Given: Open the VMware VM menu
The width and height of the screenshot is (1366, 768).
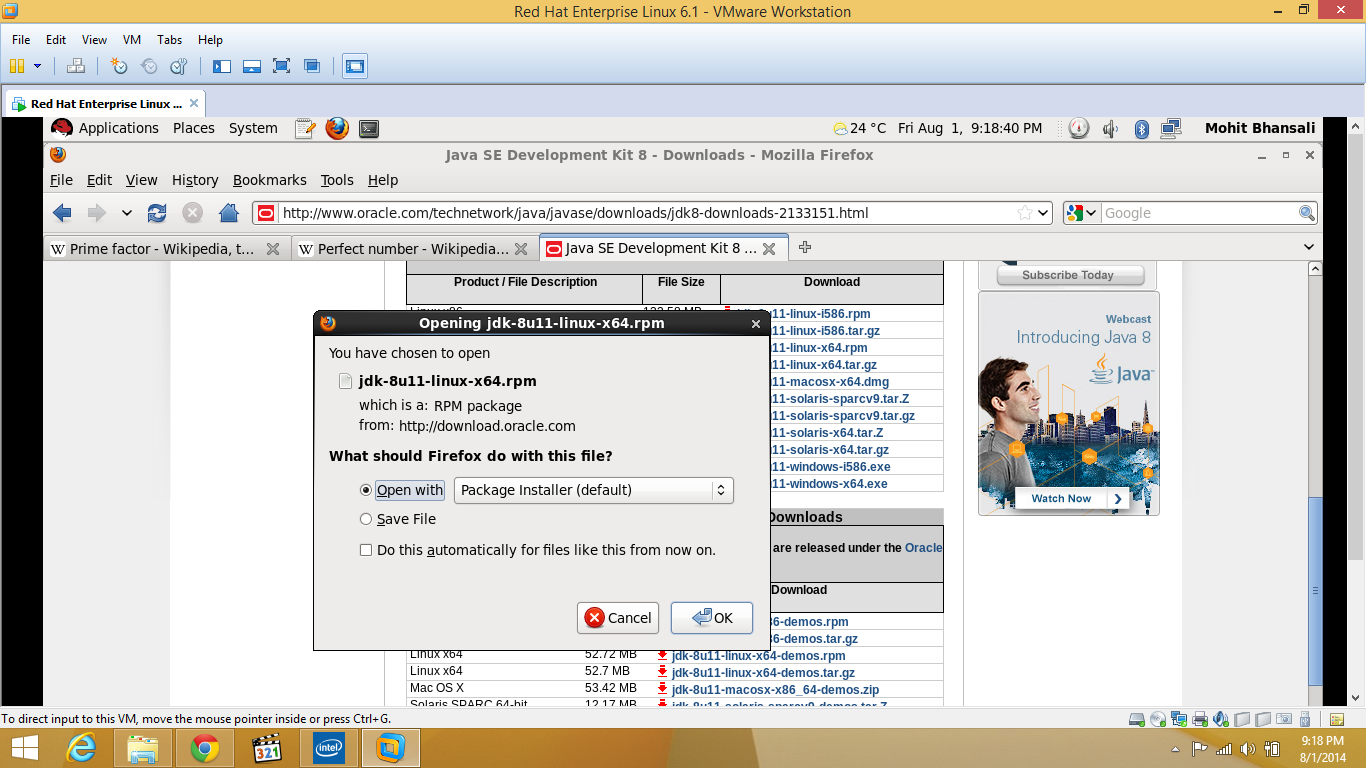Looking at the screenshot, I should click(132, 40).
